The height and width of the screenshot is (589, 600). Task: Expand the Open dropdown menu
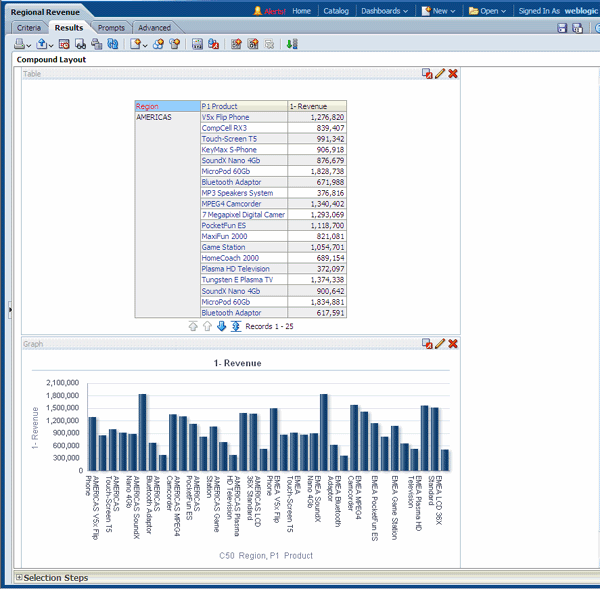(x=487, y=11)
